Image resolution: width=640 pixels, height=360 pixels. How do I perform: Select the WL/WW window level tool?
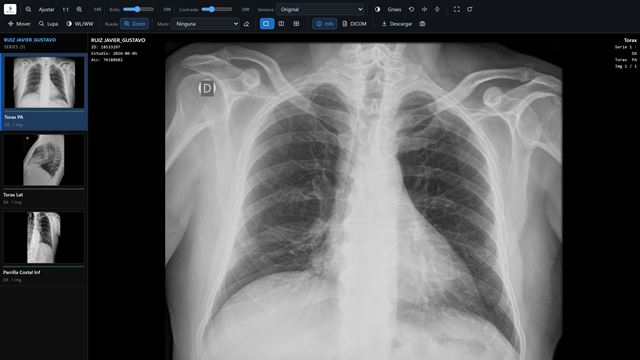(x=80, y=24)
